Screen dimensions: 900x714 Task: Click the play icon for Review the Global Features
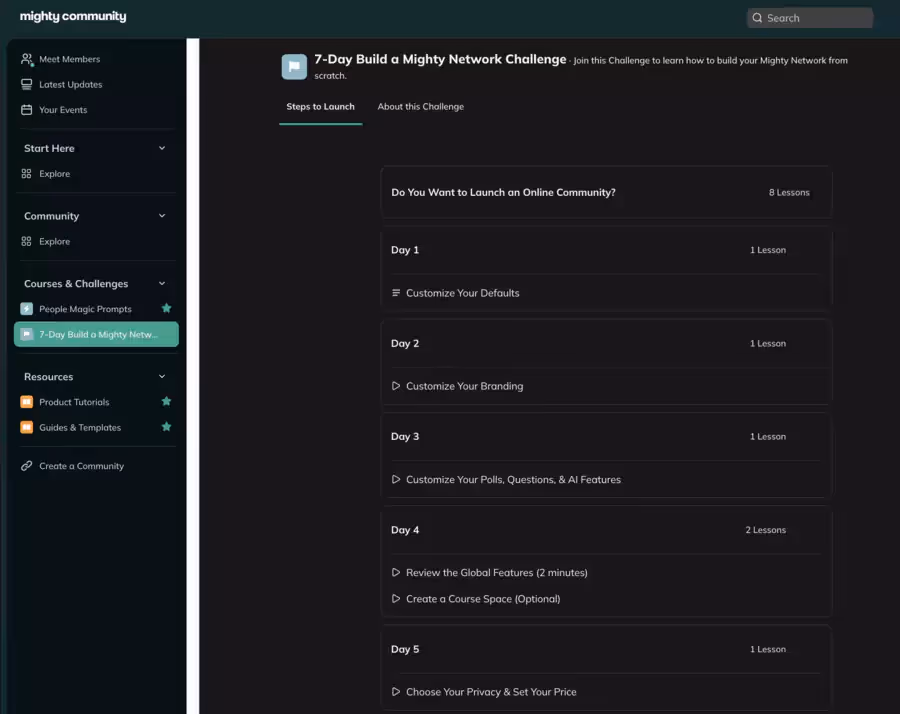(x=395, y=572)
